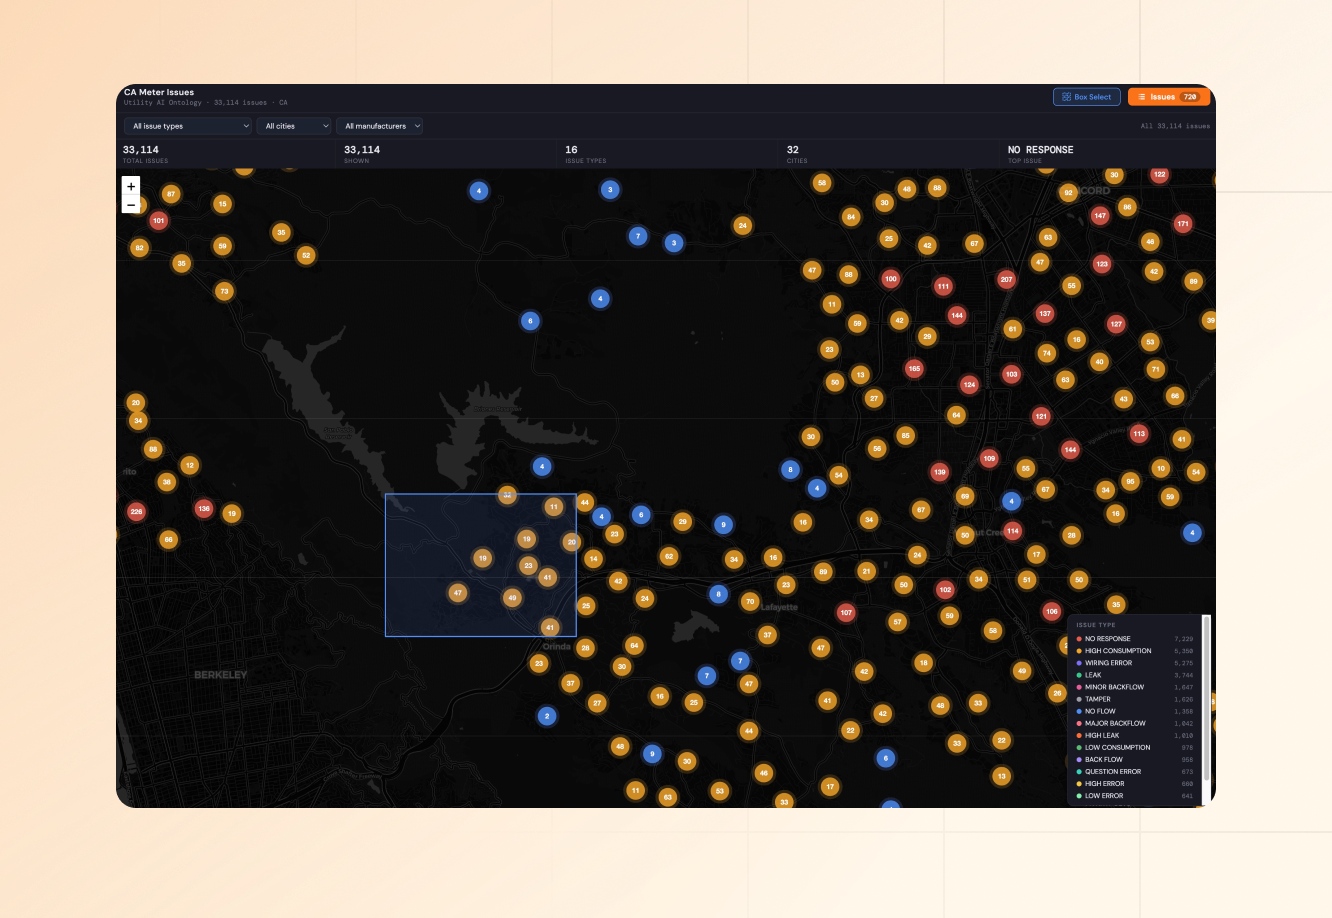Click the red NO RESPONSE legend dot
Image resolution: width=1332 pixels, height=918 pixels.
1080,638
